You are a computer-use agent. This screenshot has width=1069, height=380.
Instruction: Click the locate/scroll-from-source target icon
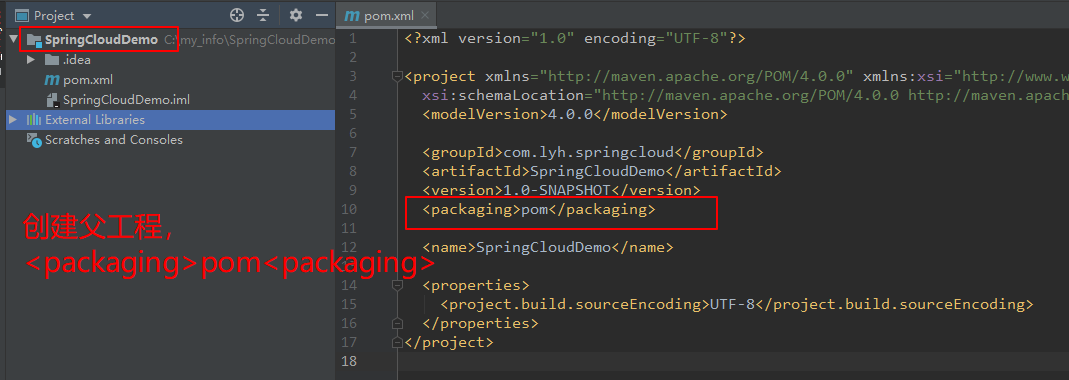pyautogui.click(x=237, y=15)
